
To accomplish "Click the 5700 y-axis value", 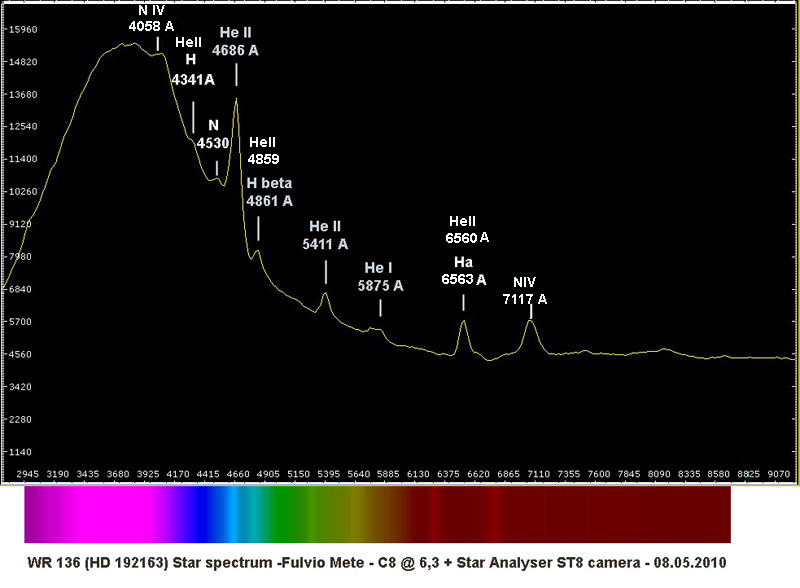I will 20,322.
